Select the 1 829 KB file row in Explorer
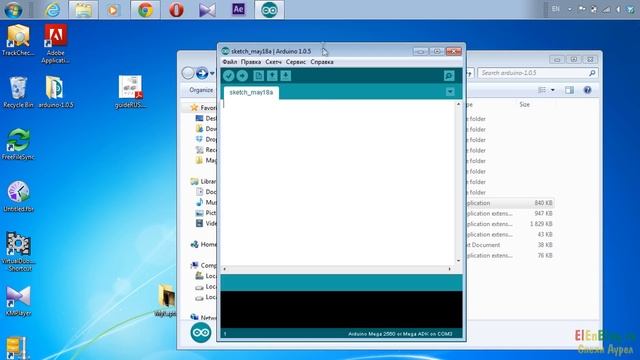Viewport: 640px width, 360px height. [510, 224]
